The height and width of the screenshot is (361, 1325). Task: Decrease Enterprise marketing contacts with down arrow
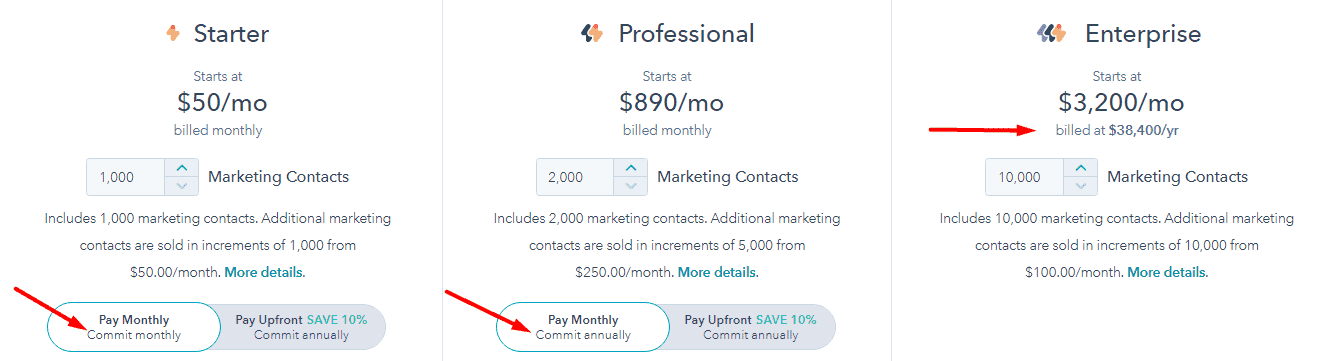point(1079,186)
